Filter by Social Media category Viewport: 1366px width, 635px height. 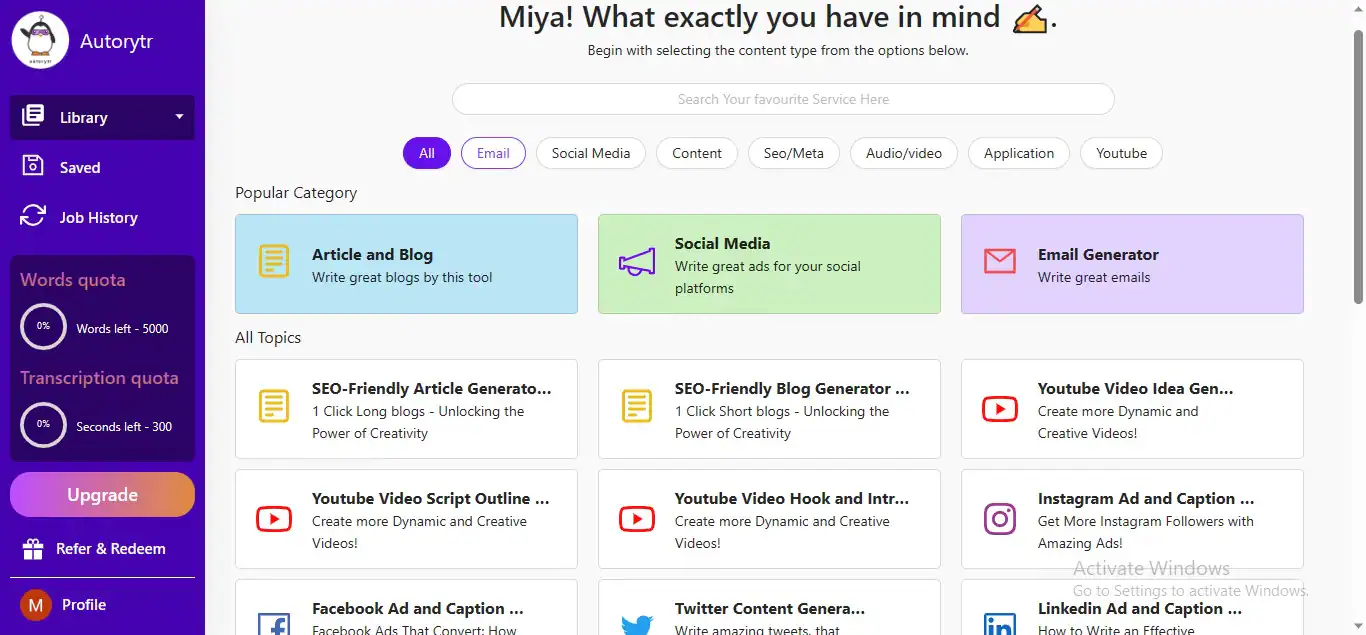pyautogui.click(x=591, y=153)
